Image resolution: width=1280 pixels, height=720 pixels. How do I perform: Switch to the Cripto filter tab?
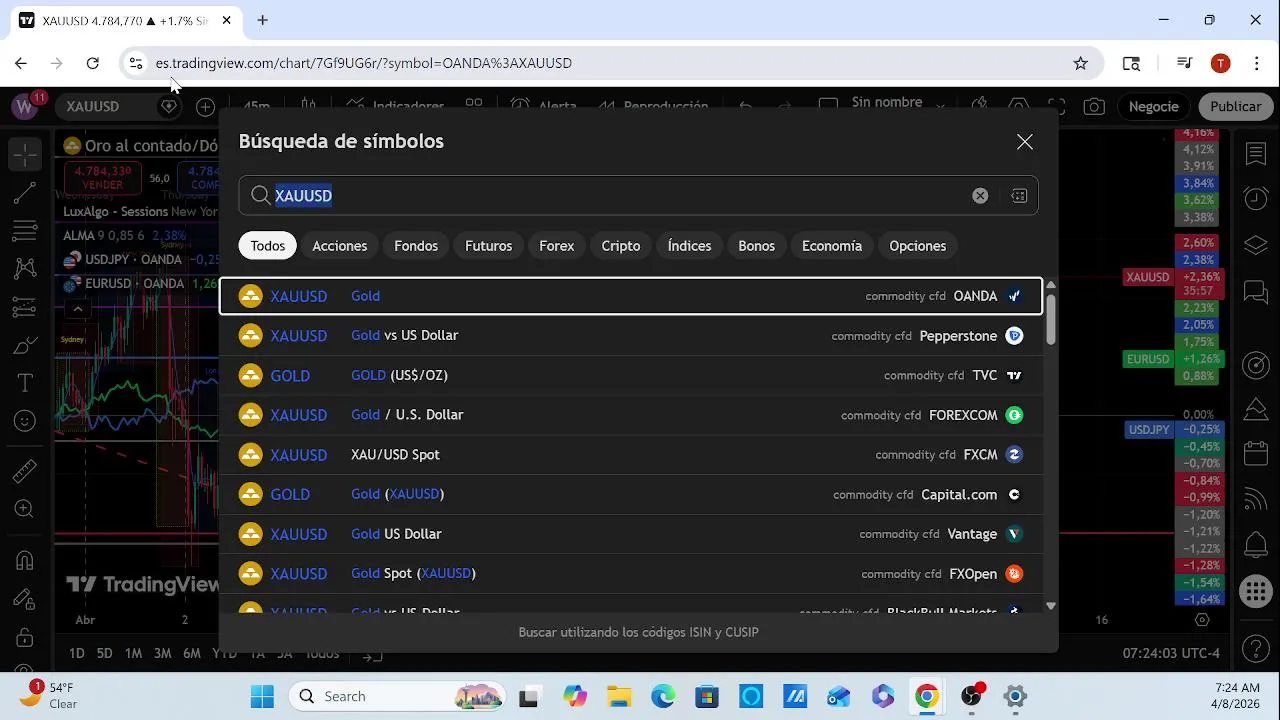click(621, 246)
